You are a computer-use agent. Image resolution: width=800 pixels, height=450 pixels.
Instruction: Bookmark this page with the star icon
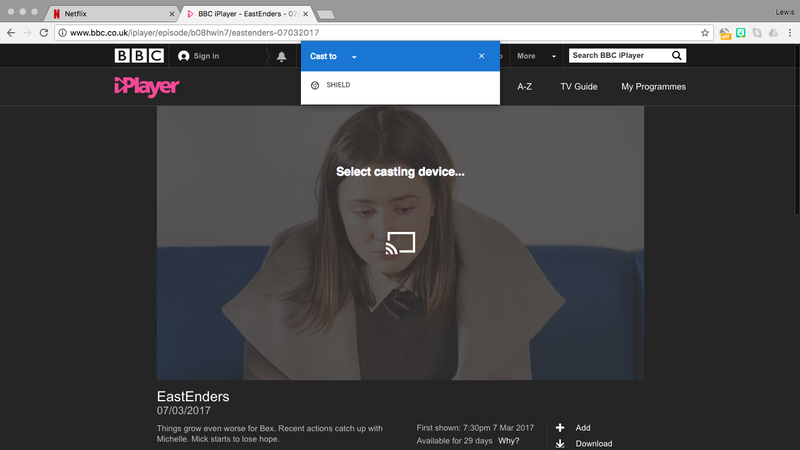(705, 33)
